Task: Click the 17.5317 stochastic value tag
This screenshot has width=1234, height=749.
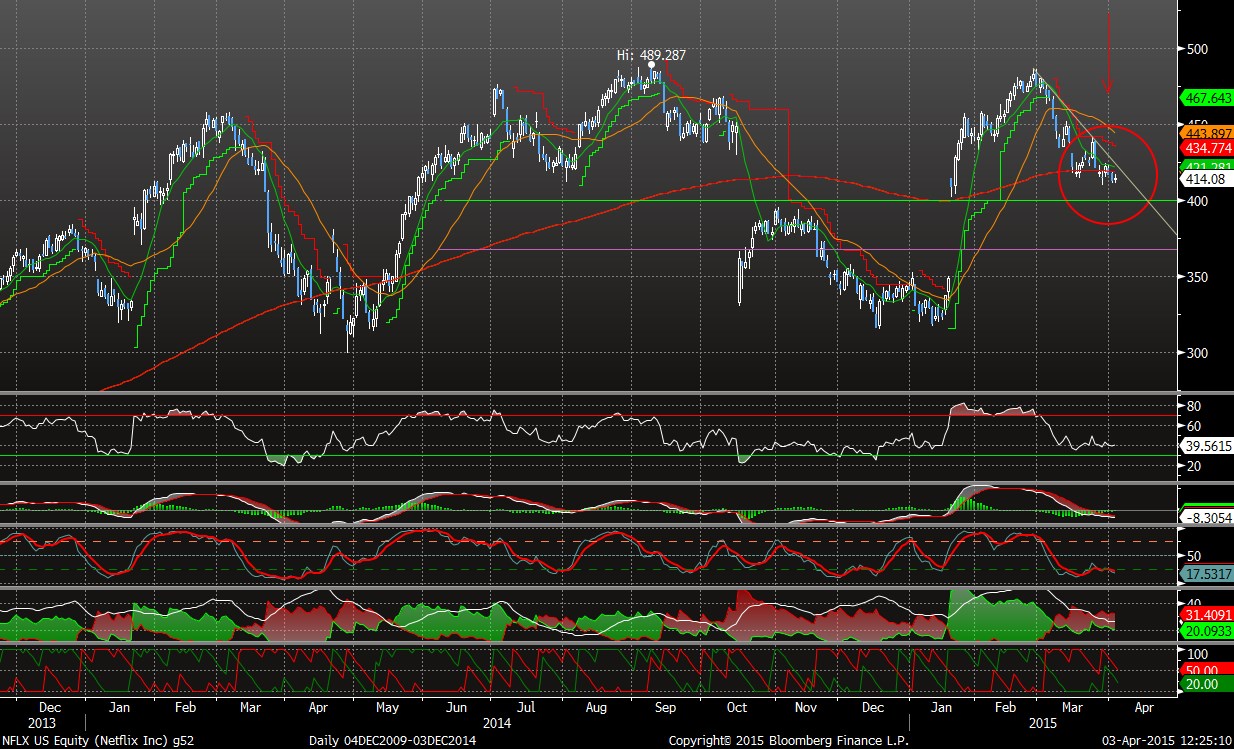Action: pyautogui.click(x=1207, y=574)
